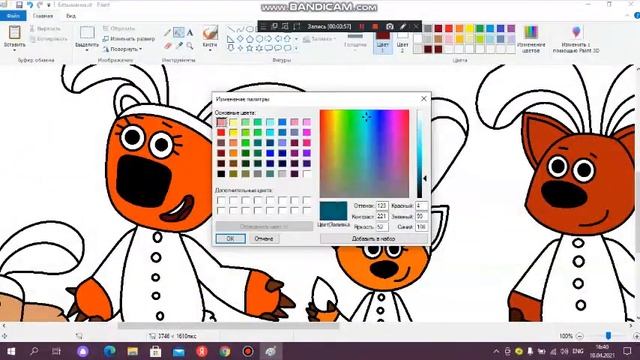Click the zoom slider in the status bar
This screenshot has height=360, width=640.
pos(608,336)
